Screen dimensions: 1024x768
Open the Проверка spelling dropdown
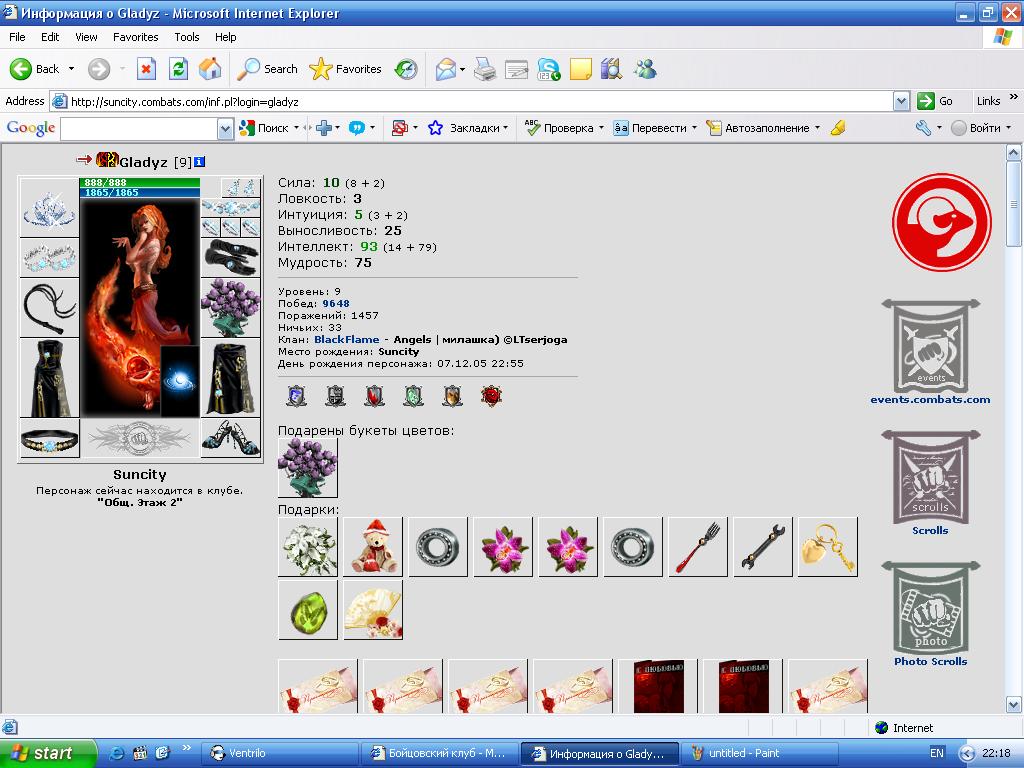pyautogui.click(x=601, y=128)
